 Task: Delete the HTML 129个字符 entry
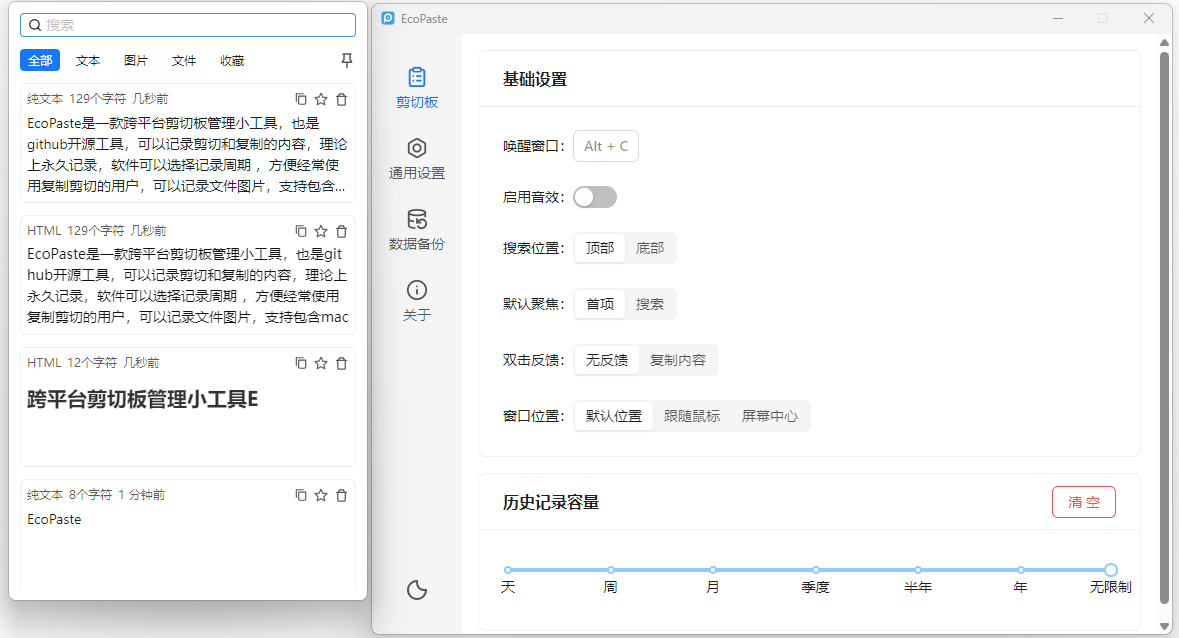click(341, 231)
